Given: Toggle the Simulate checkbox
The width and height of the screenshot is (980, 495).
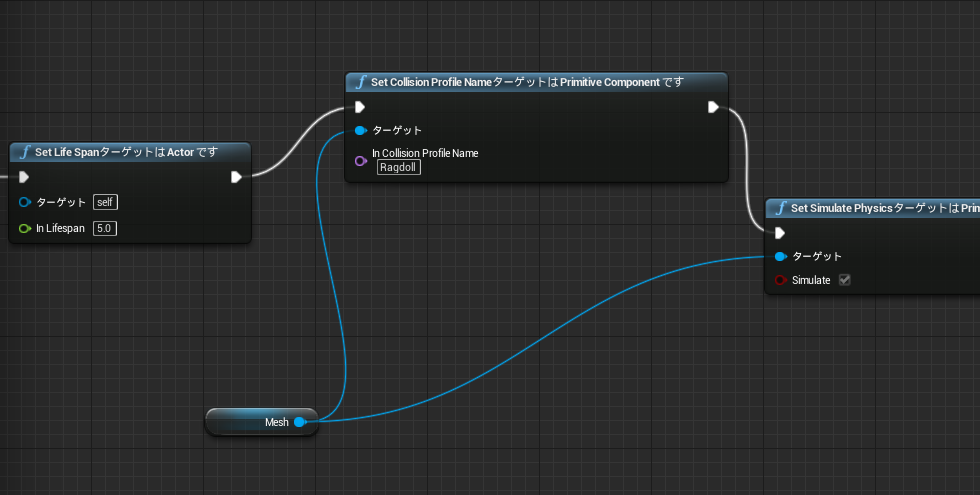Looking at the screenshot, I should (844, 280).
